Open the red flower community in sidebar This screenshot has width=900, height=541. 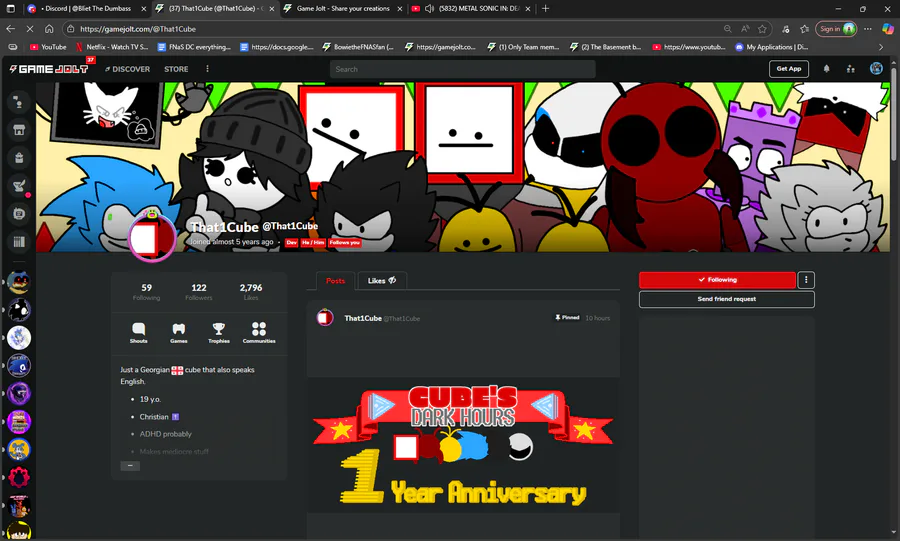[19, 477]
